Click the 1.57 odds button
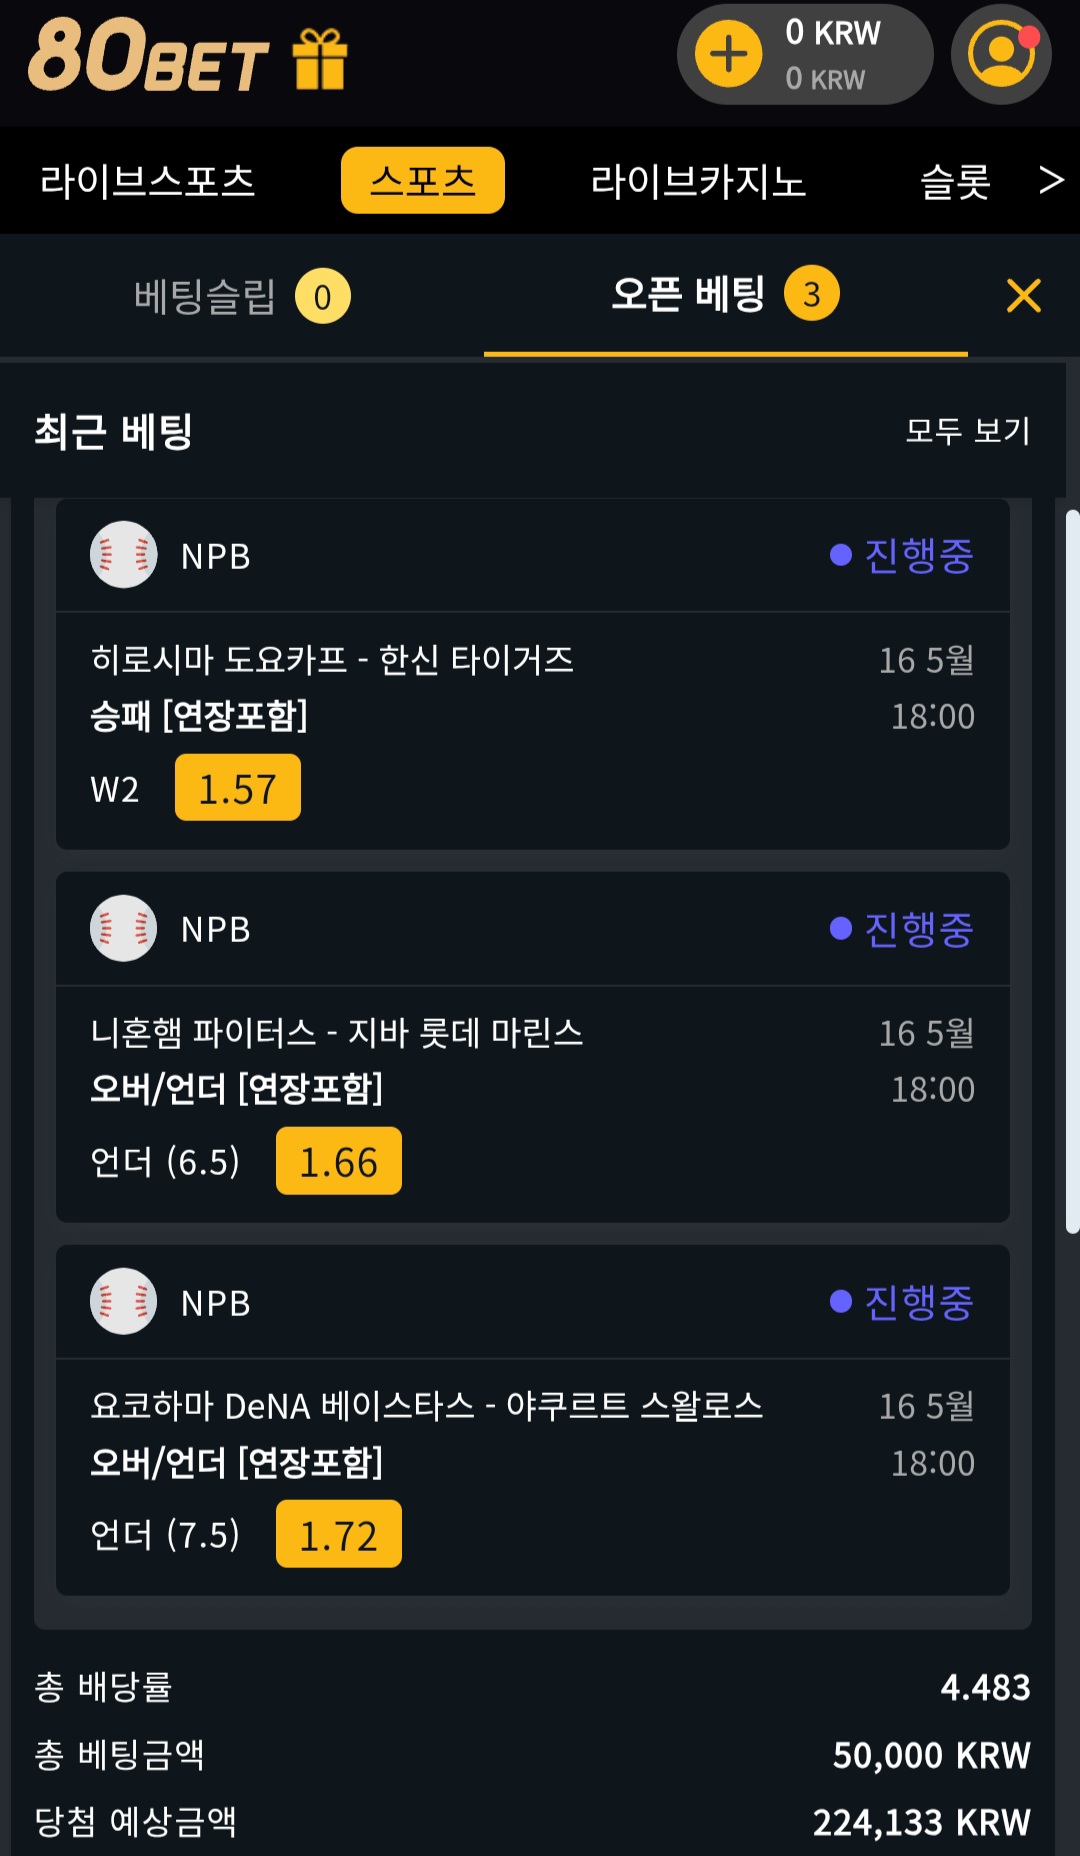1080x1856 pixels. coord(237,788)
